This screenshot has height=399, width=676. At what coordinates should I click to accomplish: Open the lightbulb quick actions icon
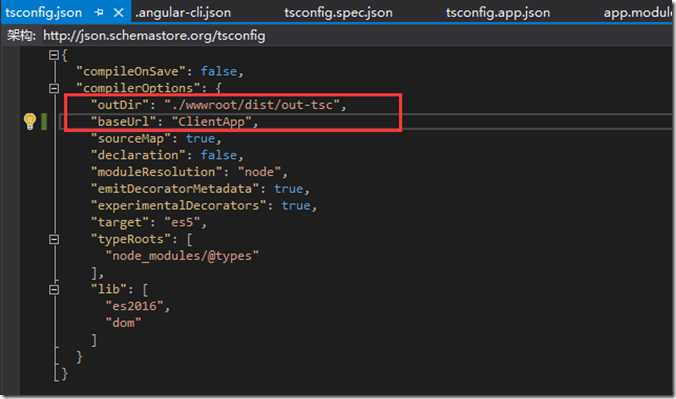coord(30,121)
